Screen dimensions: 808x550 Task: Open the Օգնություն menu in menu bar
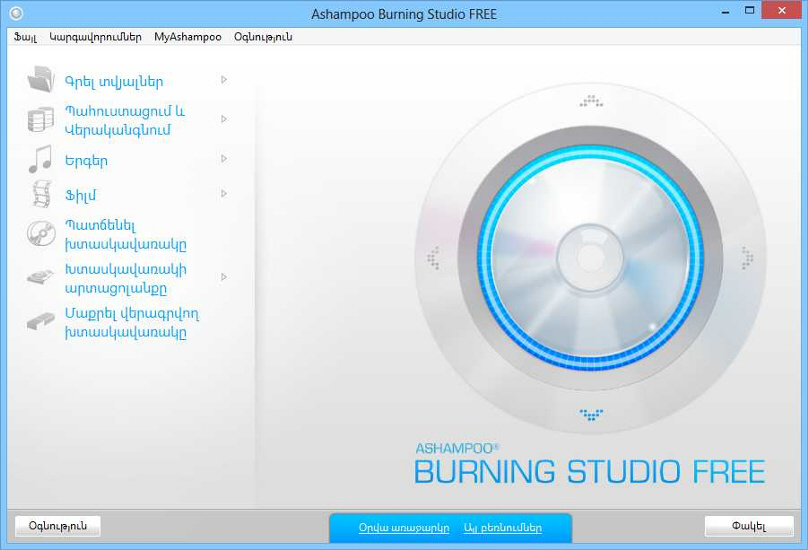pyautogui.click(x=263, y=37)
